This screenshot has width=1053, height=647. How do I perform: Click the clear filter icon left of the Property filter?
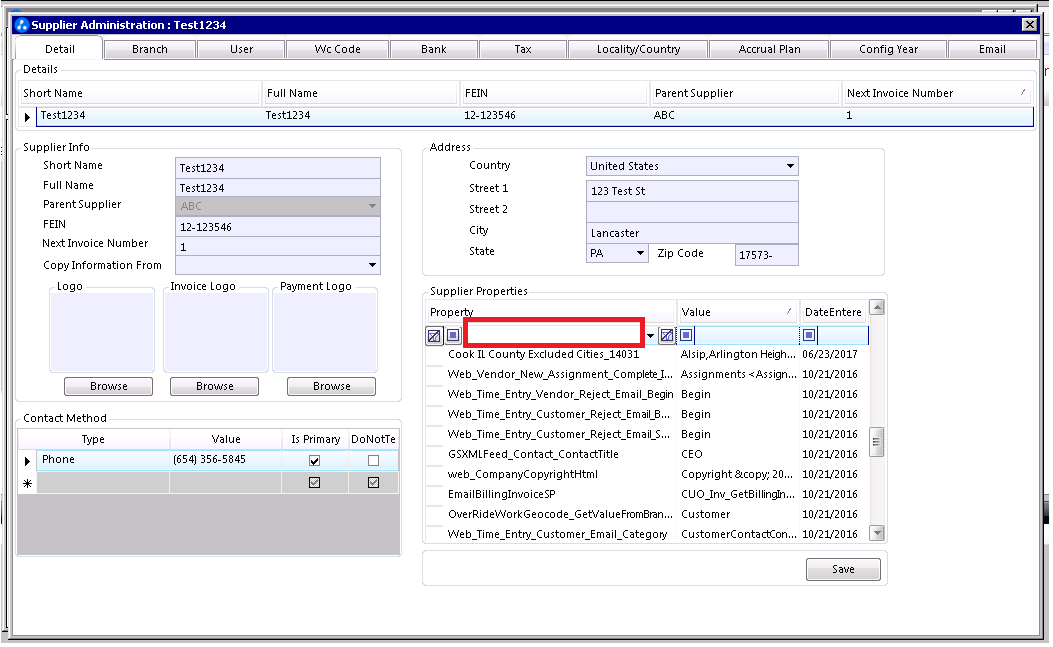tap(434, 335)
